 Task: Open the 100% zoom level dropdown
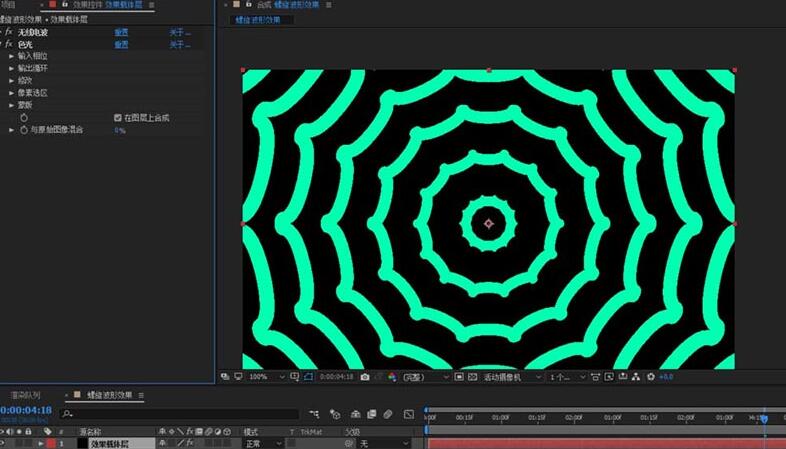264,377
